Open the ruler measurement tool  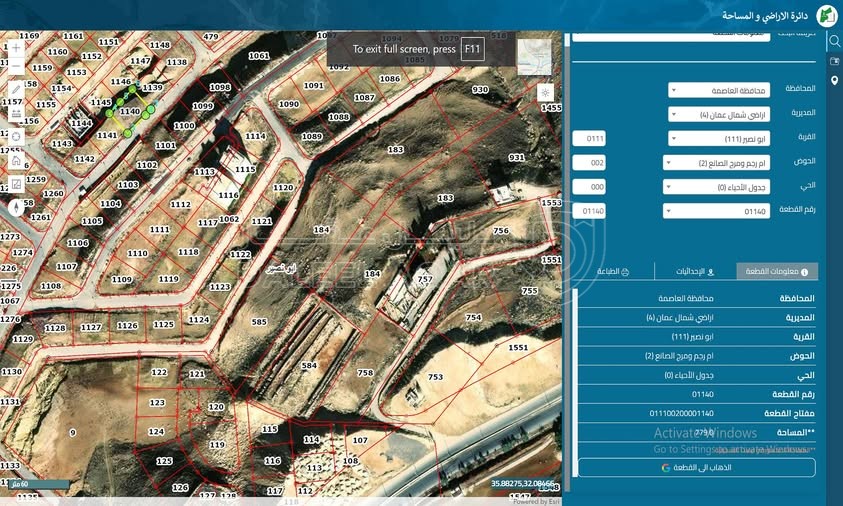16,112
